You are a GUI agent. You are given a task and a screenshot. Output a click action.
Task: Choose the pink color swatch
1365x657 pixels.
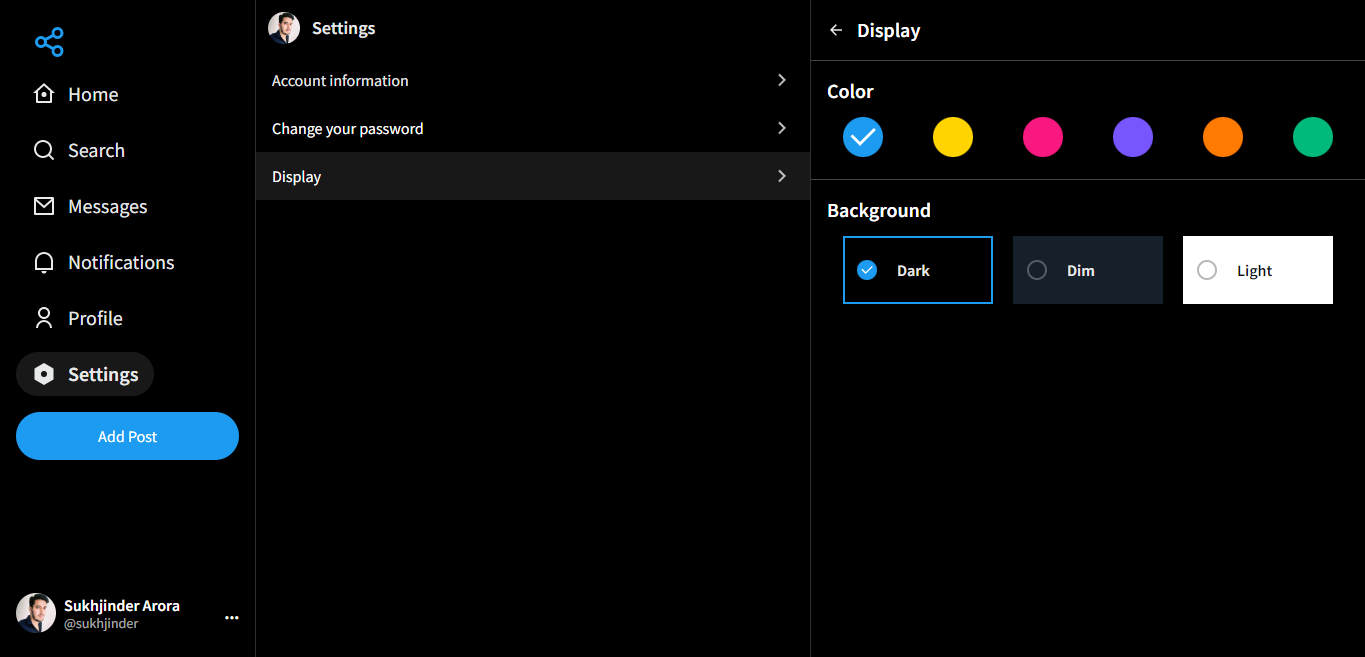[1043, 137]
